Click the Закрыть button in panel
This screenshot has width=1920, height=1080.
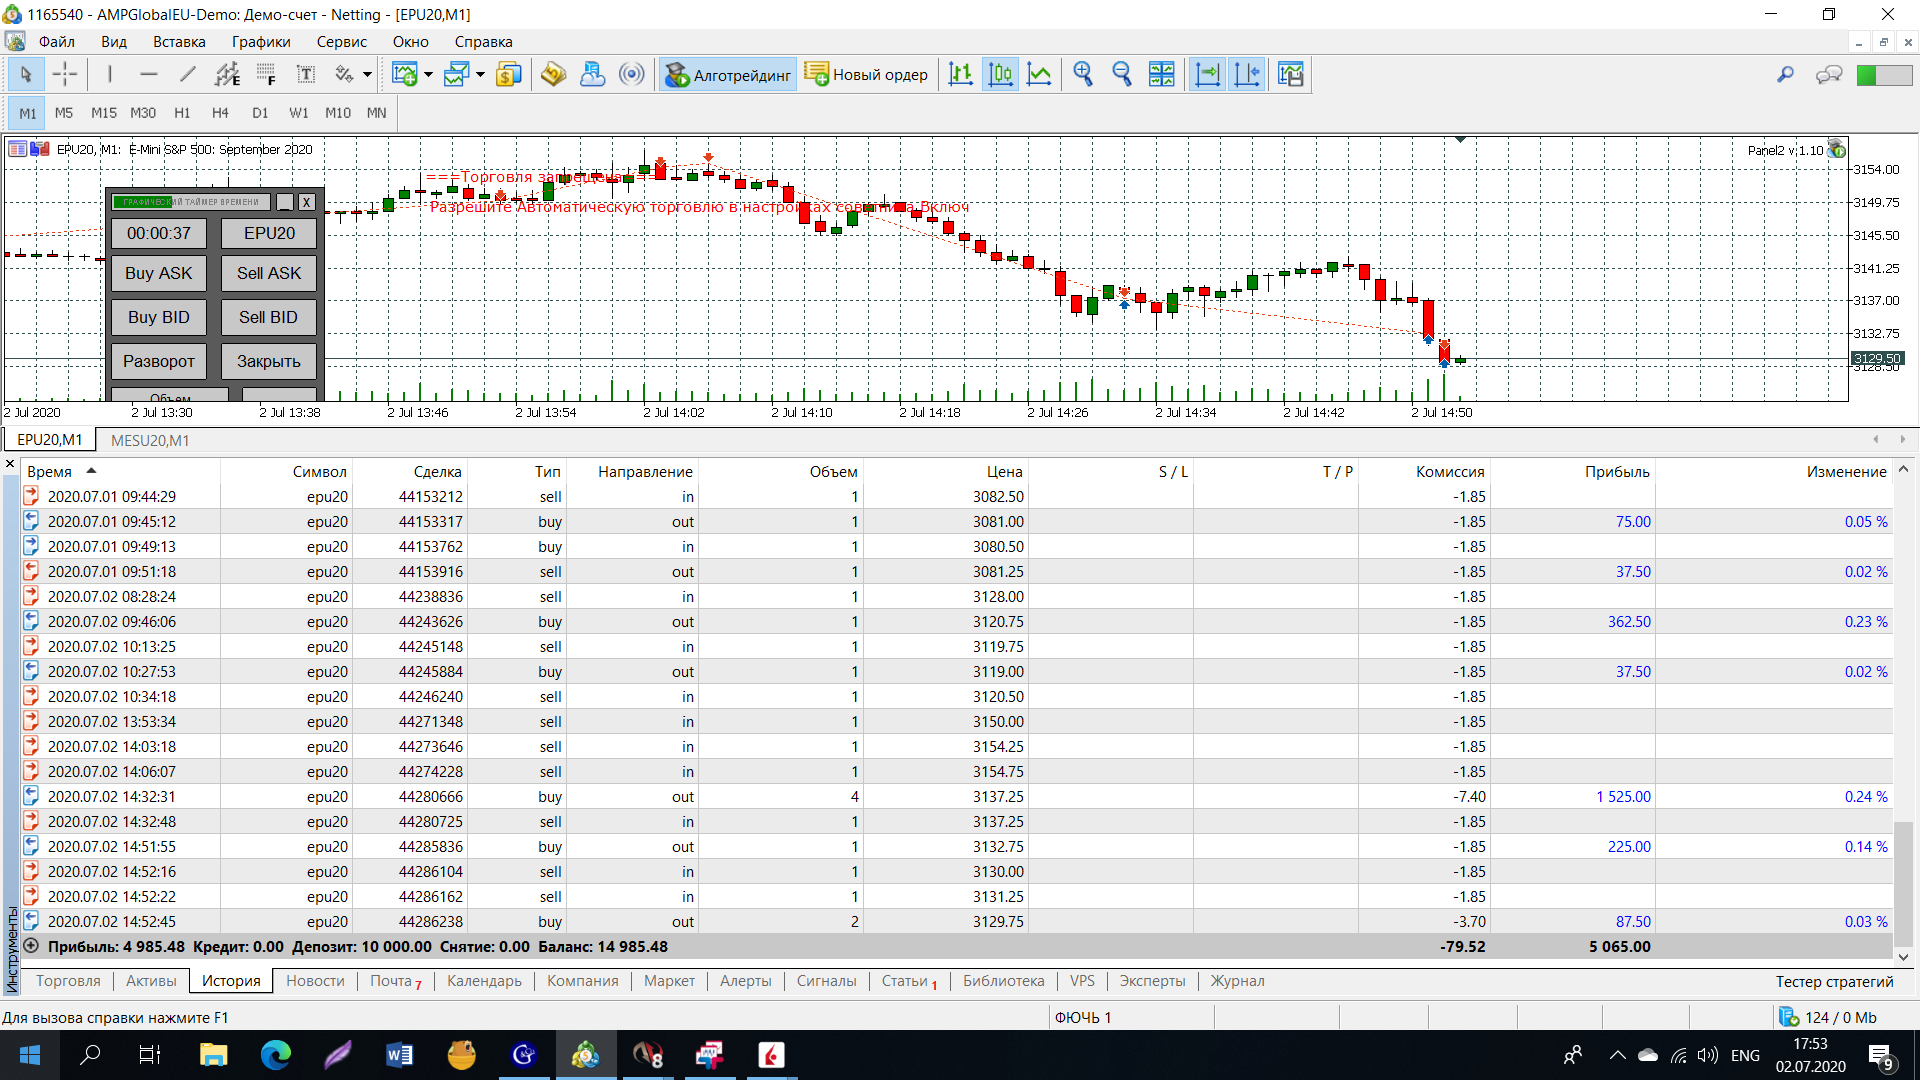[x=268, y=361]
